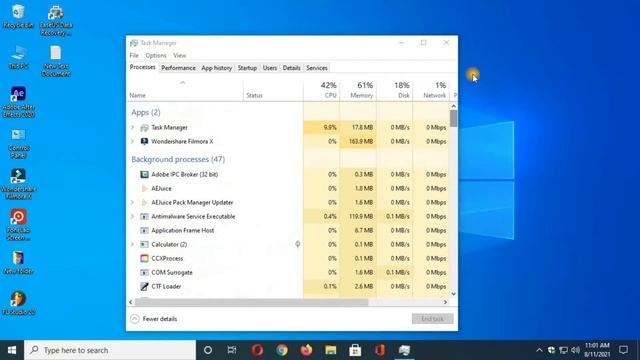This screenshot has width=640, height=360.
Task: Click Wondershare Filmora X process icon
Action: [144, 142]
